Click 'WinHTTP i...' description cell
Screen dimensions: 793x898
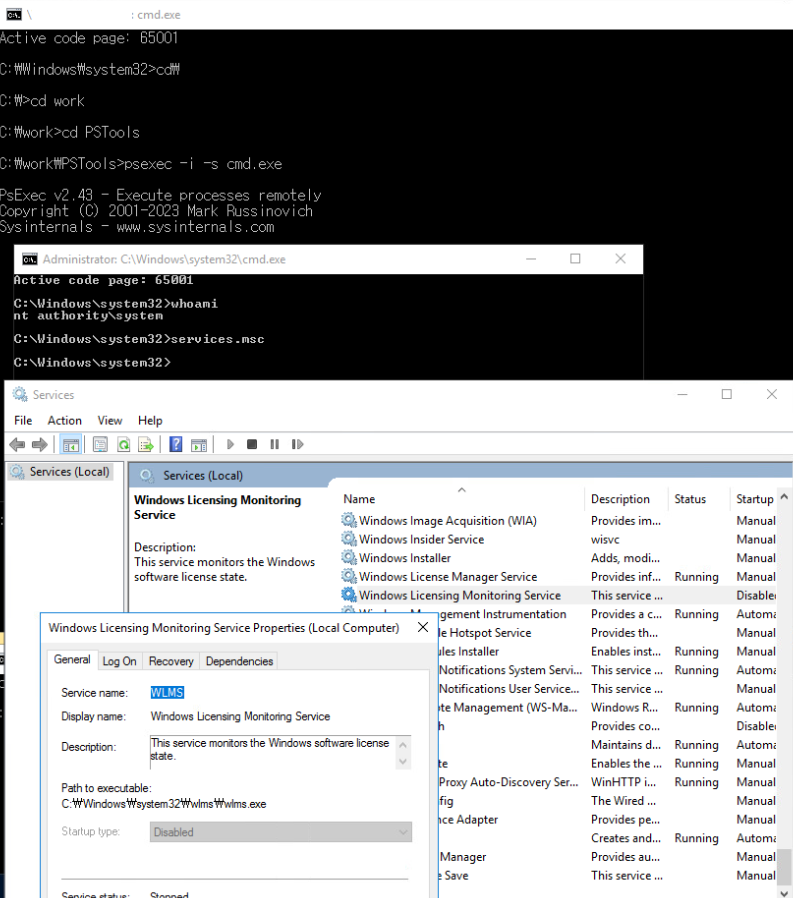[x=624, y=782]
